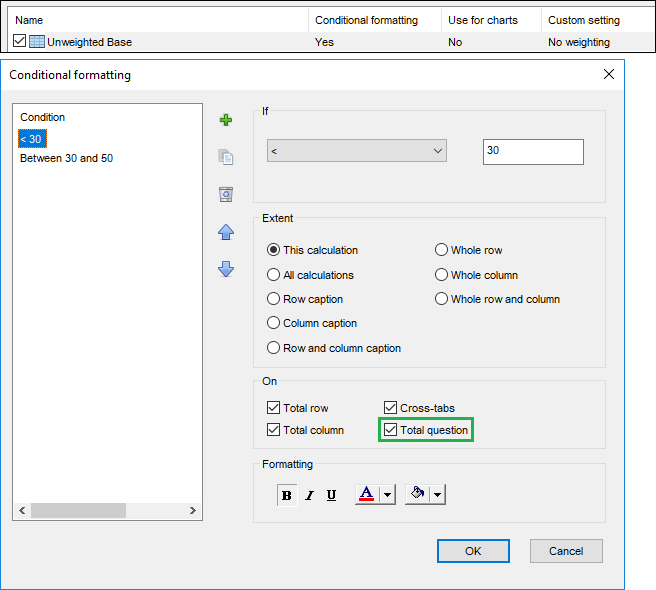This screenshot has width=656, height=590.
Task: Click the Cancel button
Action: tap(566, 551)
